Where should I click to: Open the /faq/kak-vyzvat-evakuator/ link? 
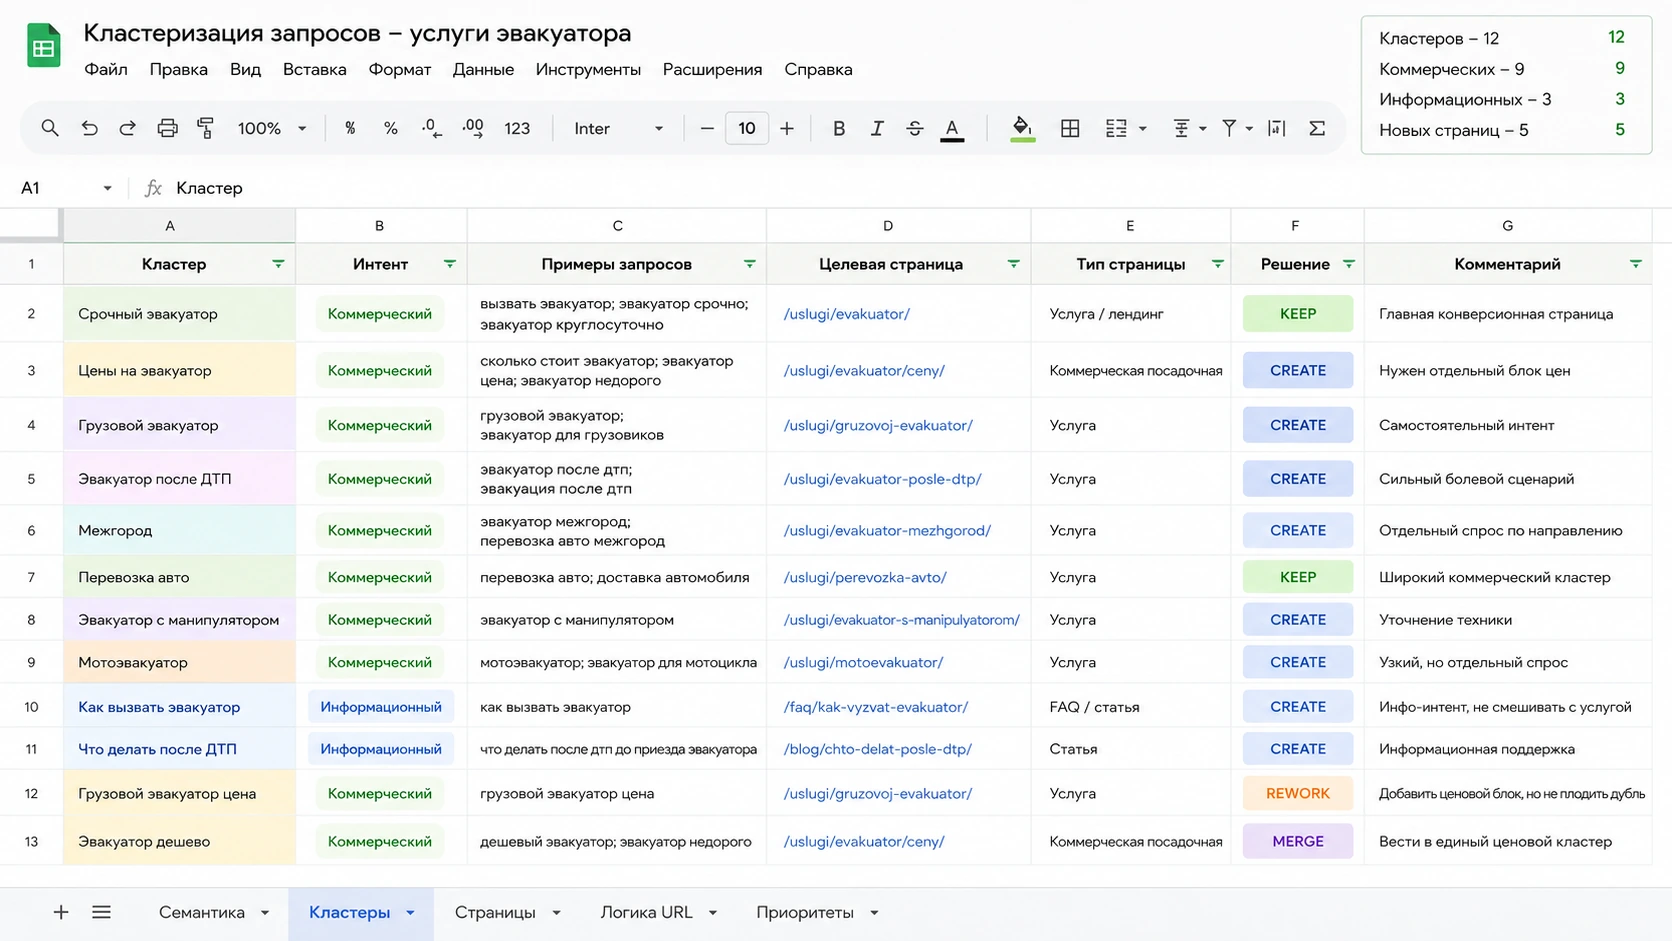click(x=876, y=707)
